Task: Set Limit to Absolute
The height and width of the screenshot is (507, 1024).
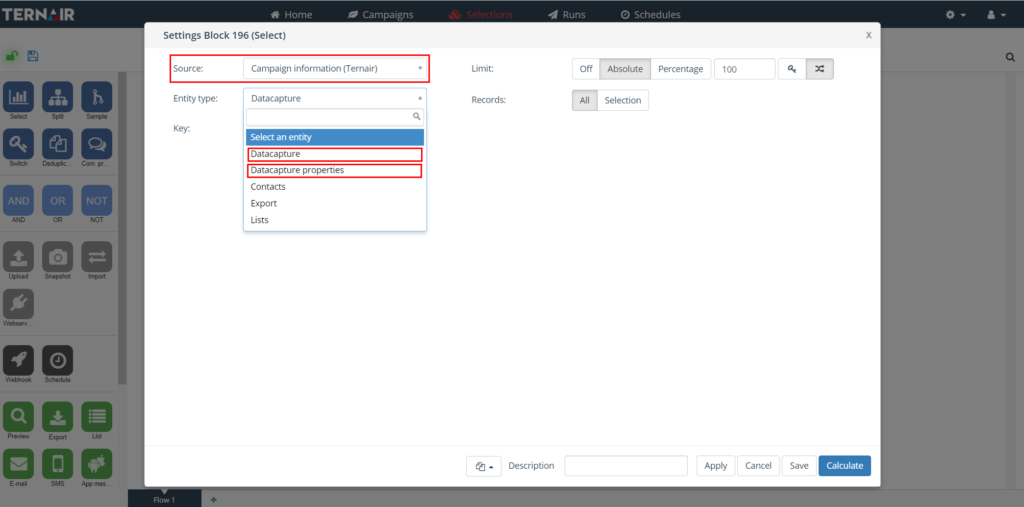Action: coord(625,69)
